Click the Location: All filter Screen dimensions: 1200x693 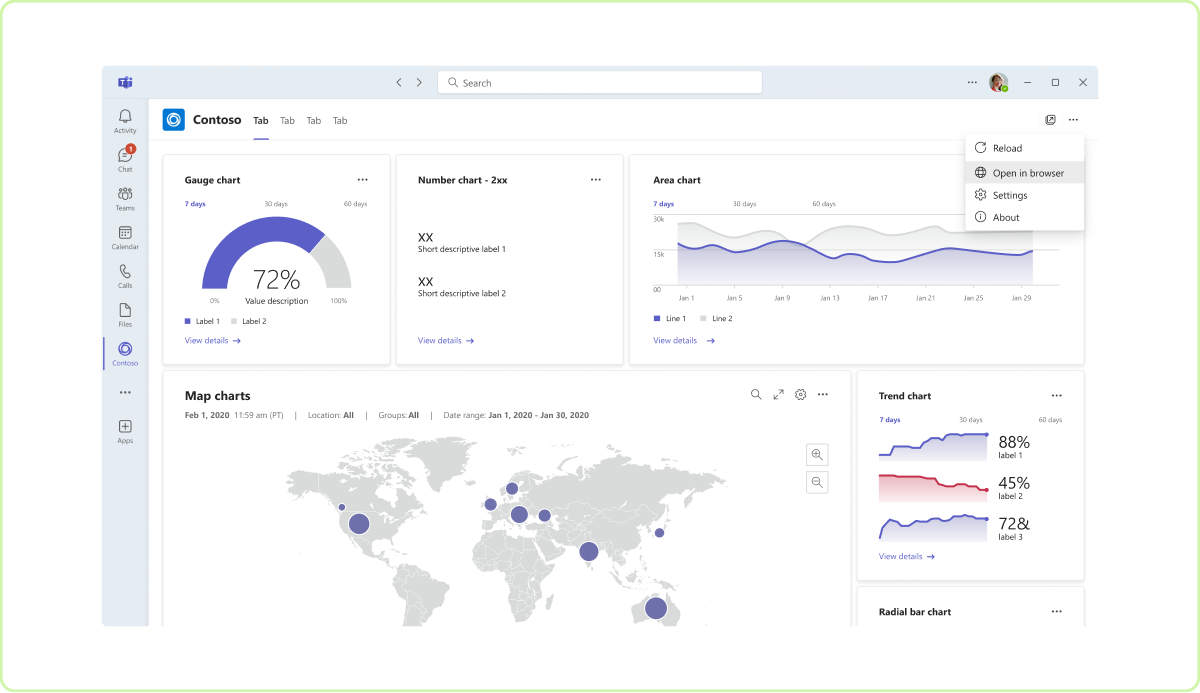click(x=331, y=415)
